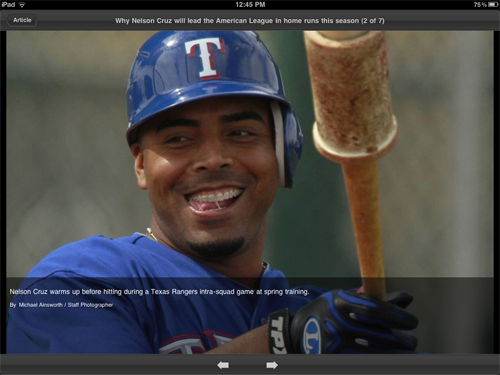Tap the spring training caption text
500x375 pixels.
click(x=159, y=292)
